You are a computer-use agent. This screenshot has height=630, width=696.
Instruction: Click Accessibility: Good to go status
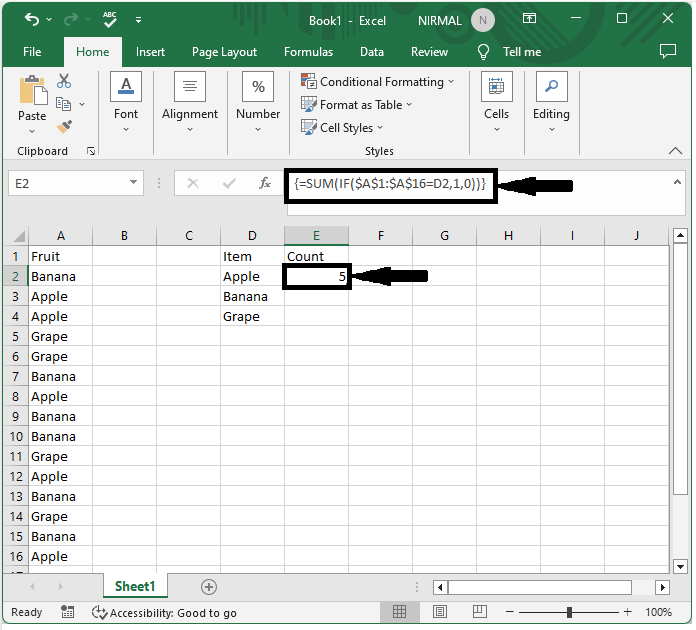coord(164,613)
